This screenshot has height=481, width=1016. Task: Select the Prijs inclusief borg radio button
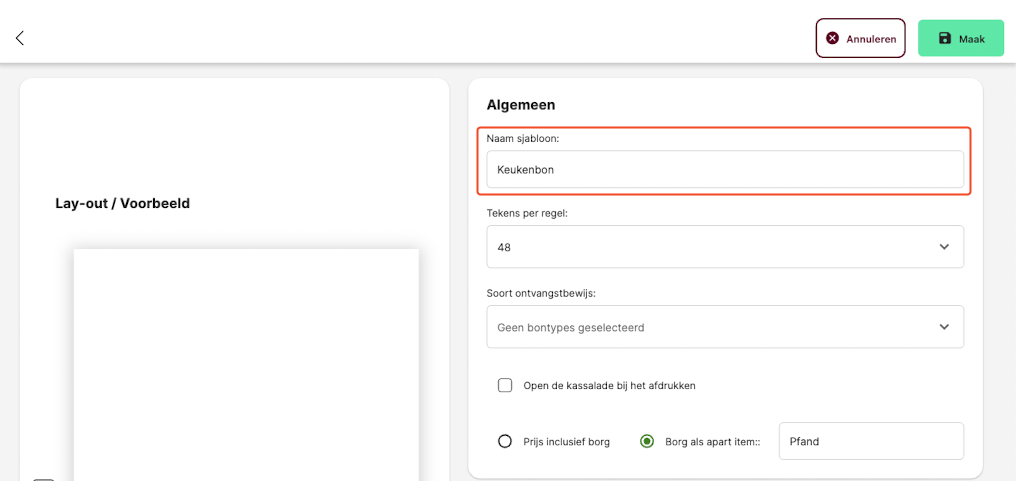(x=505, y=441)
